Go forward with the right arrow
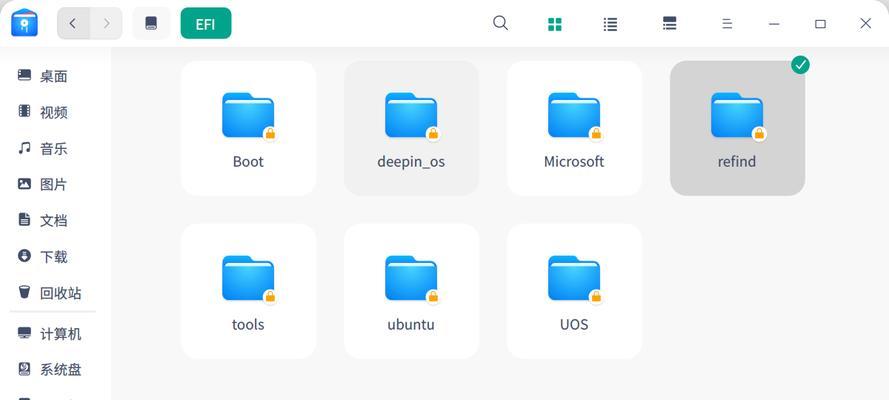The width and height of the screenshot is (889, 400). pyautogui.click(x=106, y=23)
